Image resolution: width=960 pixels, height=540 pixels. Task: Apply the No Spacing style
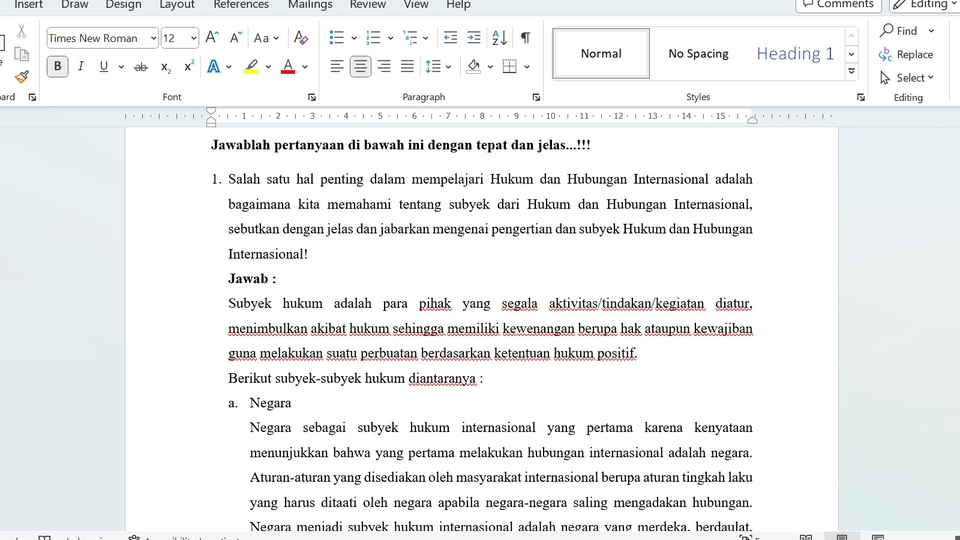click(x=698, y=53)
